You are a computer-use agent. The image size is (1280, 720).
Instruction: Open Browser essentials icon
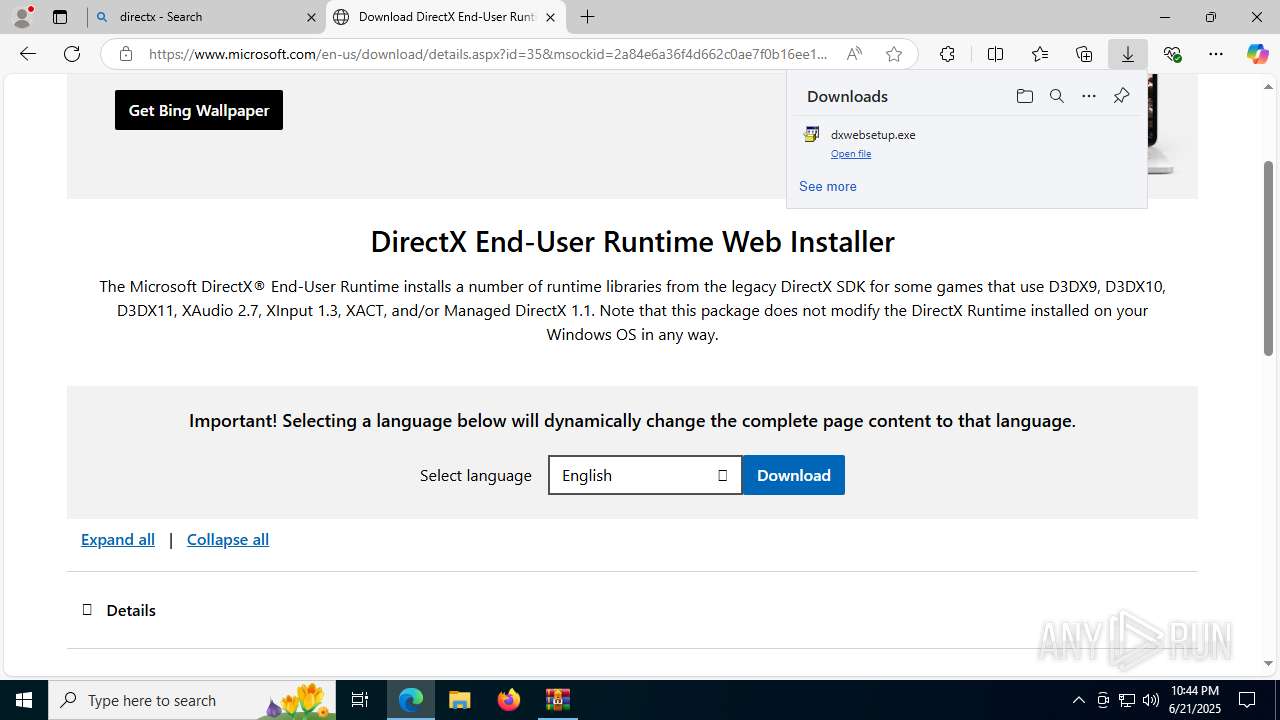(x=1172, y=54)
